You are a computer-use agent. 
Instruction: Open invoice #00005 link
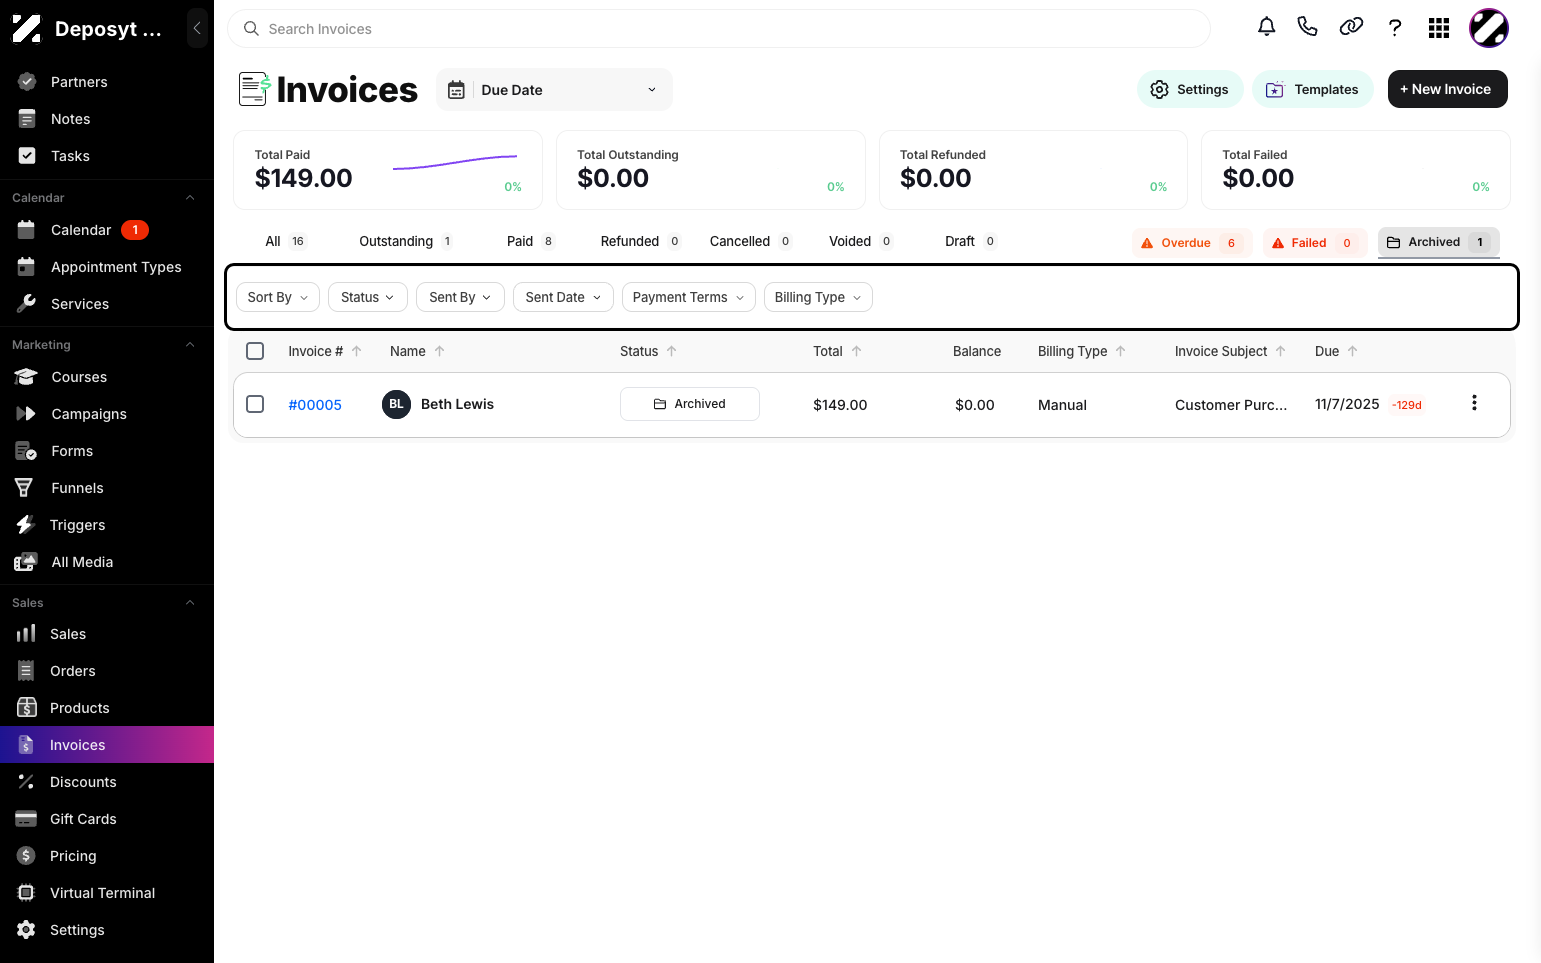point(315,405)
